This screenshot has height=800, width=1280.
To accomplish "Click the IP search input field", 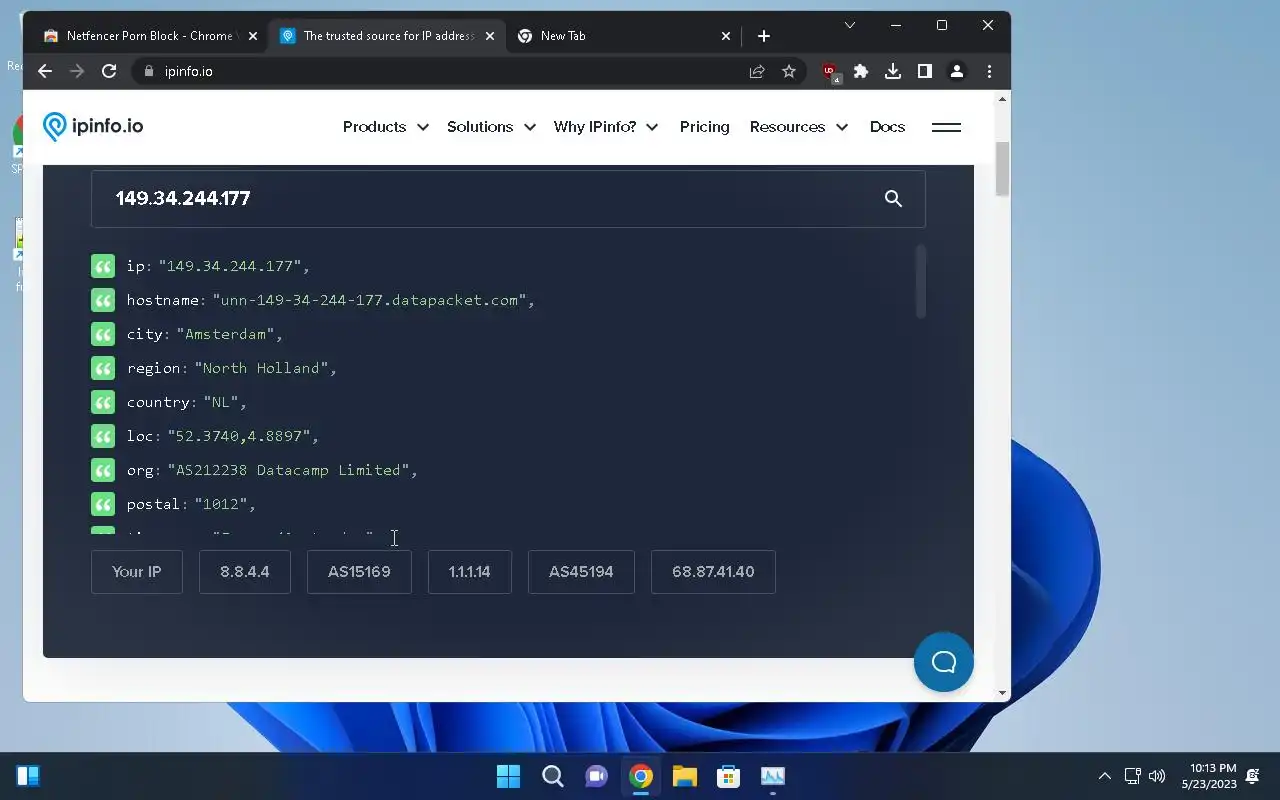I will point(508,199).
